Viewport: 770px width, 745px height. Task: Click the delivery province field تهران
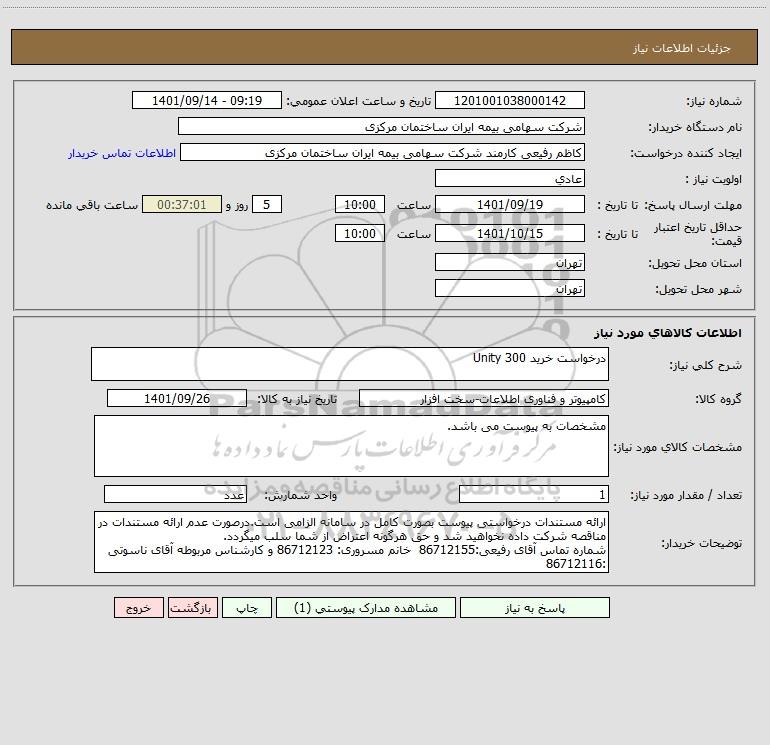click(510, 263)
